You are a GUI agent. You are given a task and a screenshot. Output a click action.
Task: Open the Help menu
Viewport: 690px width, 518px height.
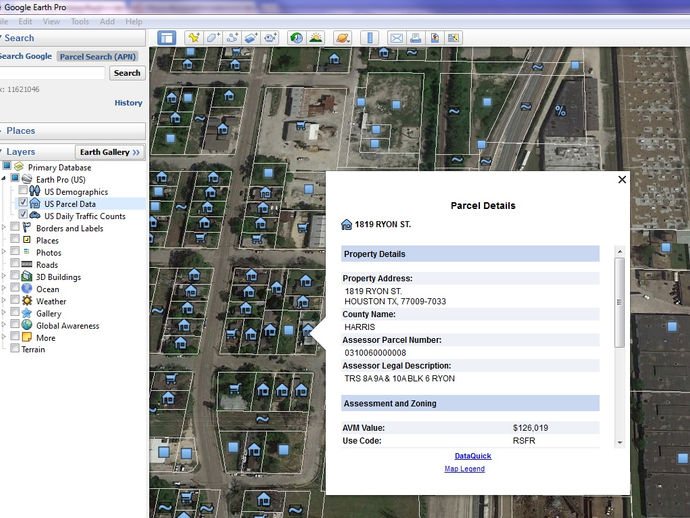pyautogui.click(x=134, y=22)
